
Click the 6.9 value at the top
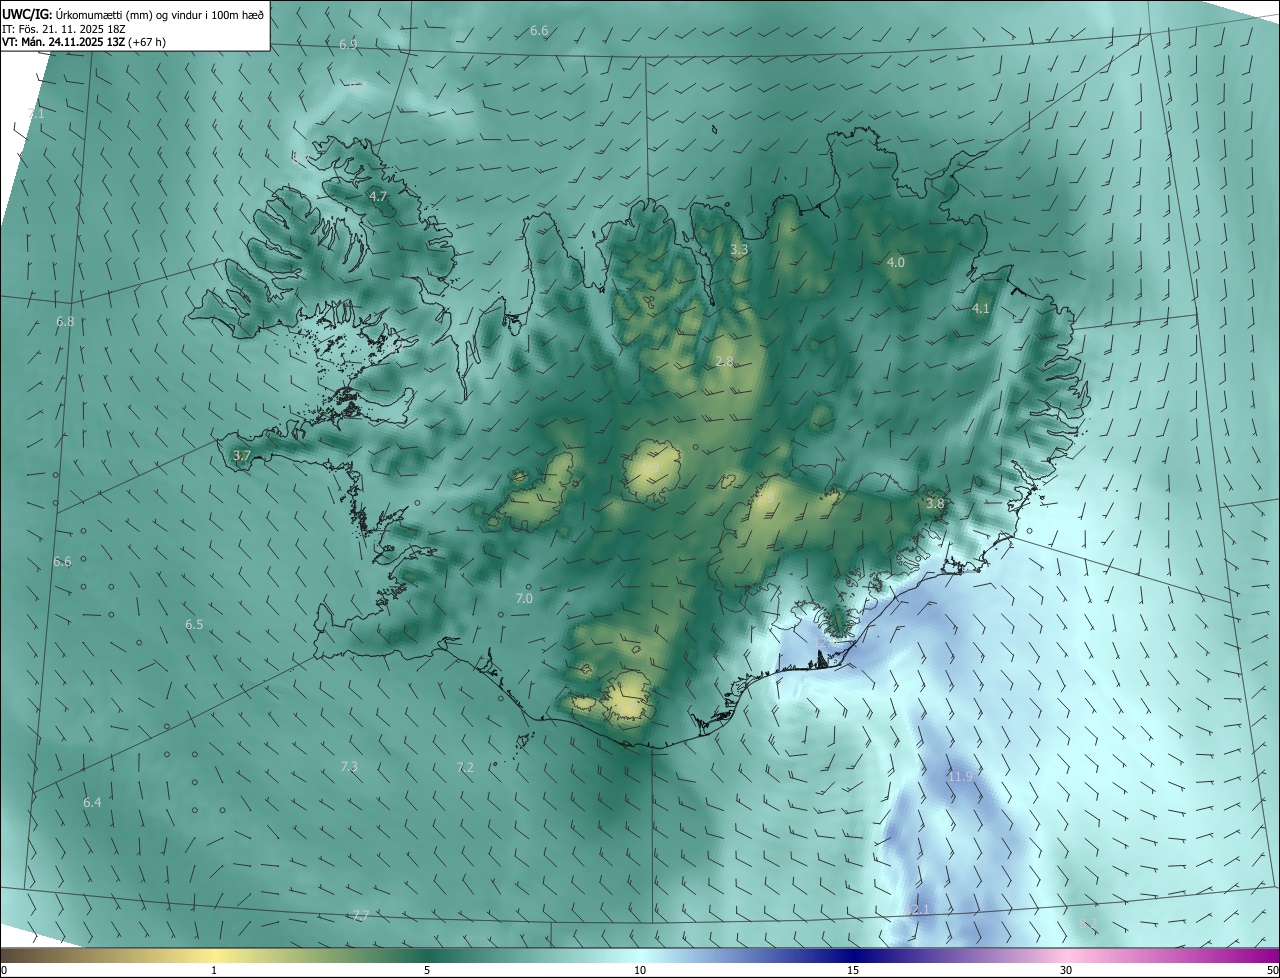point(348,44)
